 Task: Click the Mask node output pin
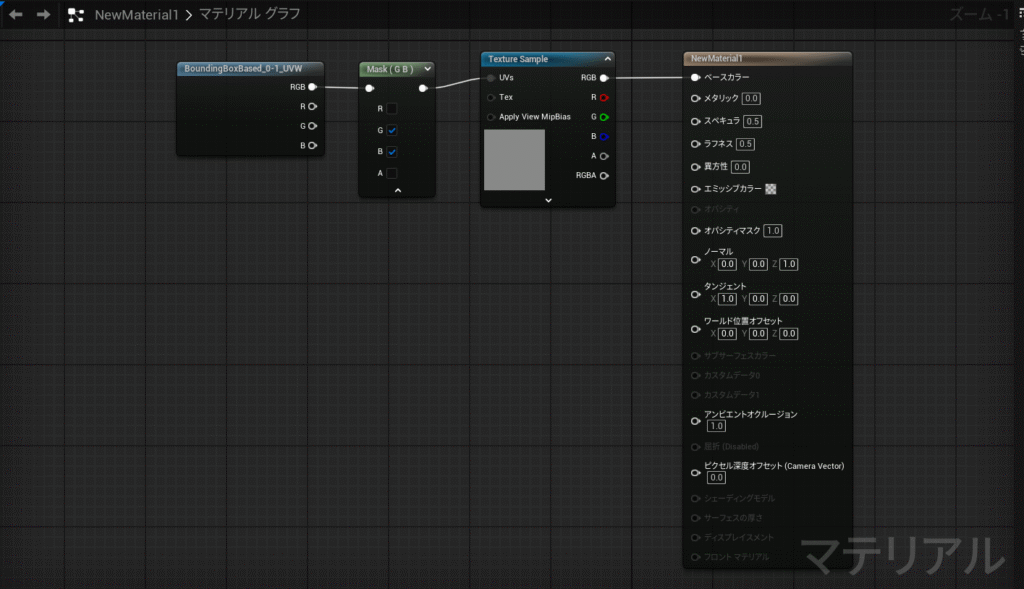423,88
